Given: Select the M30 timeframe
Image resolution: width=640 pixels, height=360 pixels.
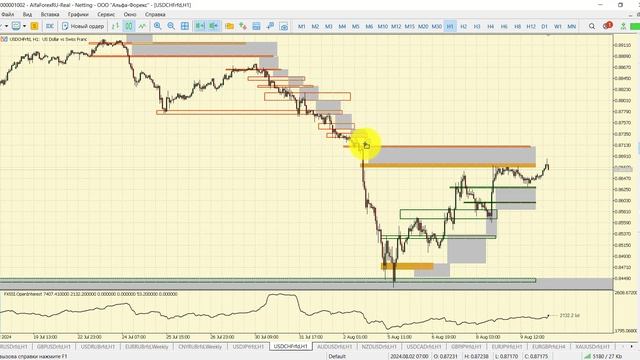Looking at the screenshot, I should [x=436, y=26].
